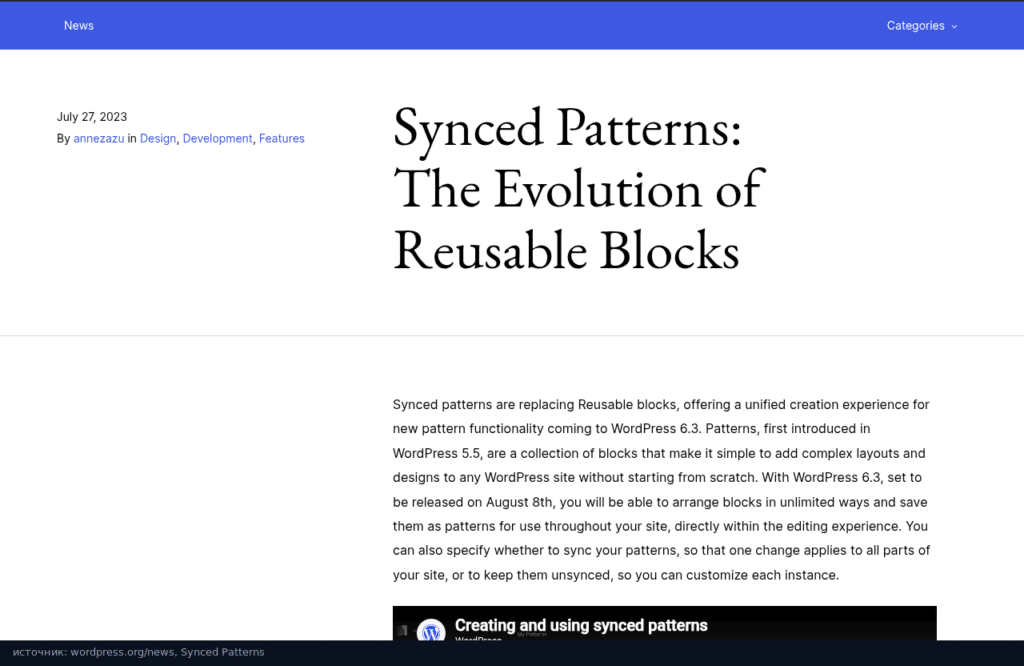
Task: Open the Features category link
Action: [281, 138]
